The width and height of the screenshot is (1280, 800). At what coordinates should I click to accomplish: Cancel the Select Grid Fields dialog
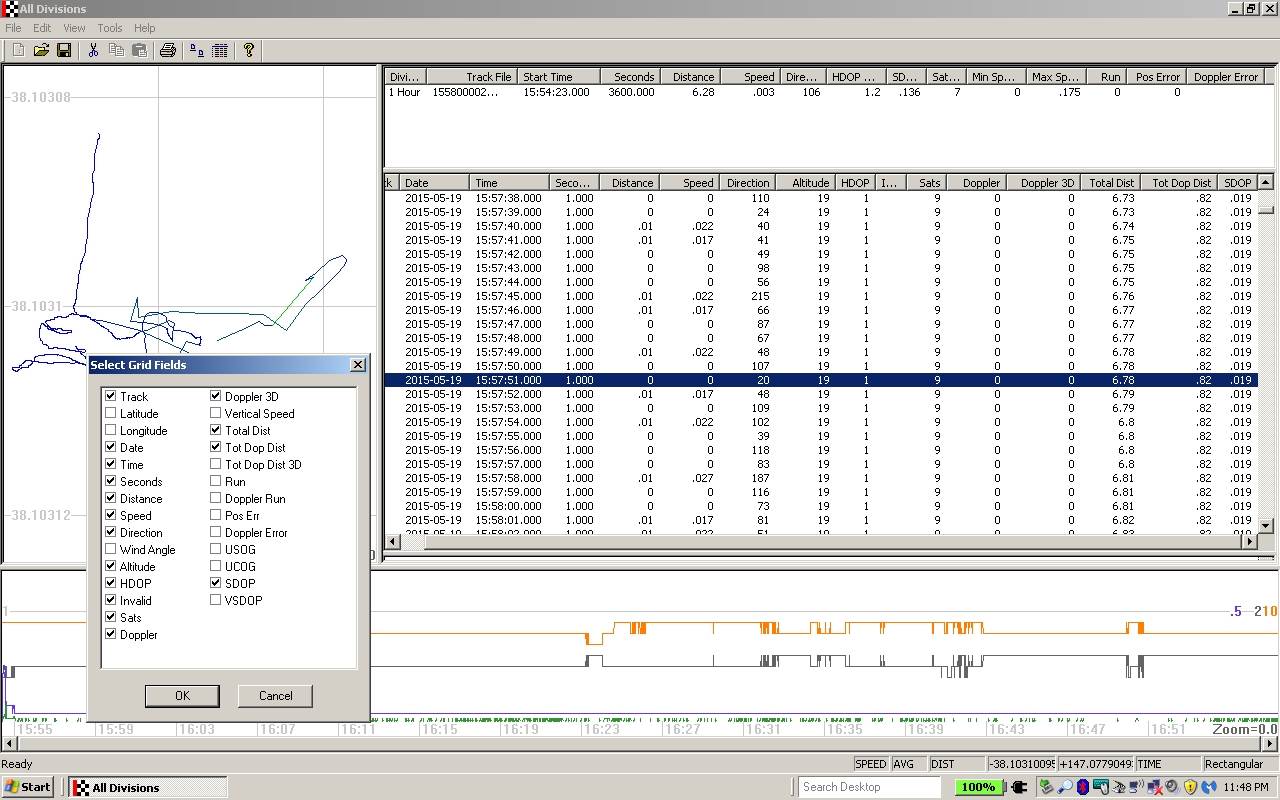coord(275,696)
